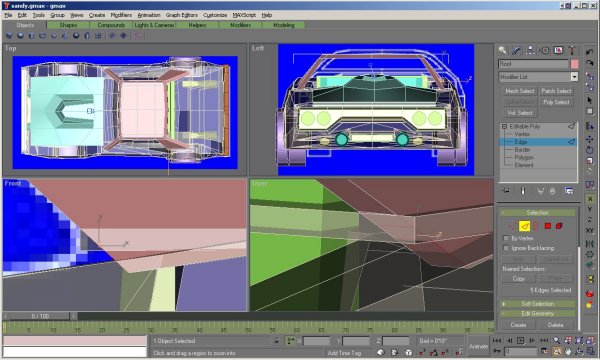Open the MAXScript menu
This screenshot has width=600, height=360.
coord(244,15)
